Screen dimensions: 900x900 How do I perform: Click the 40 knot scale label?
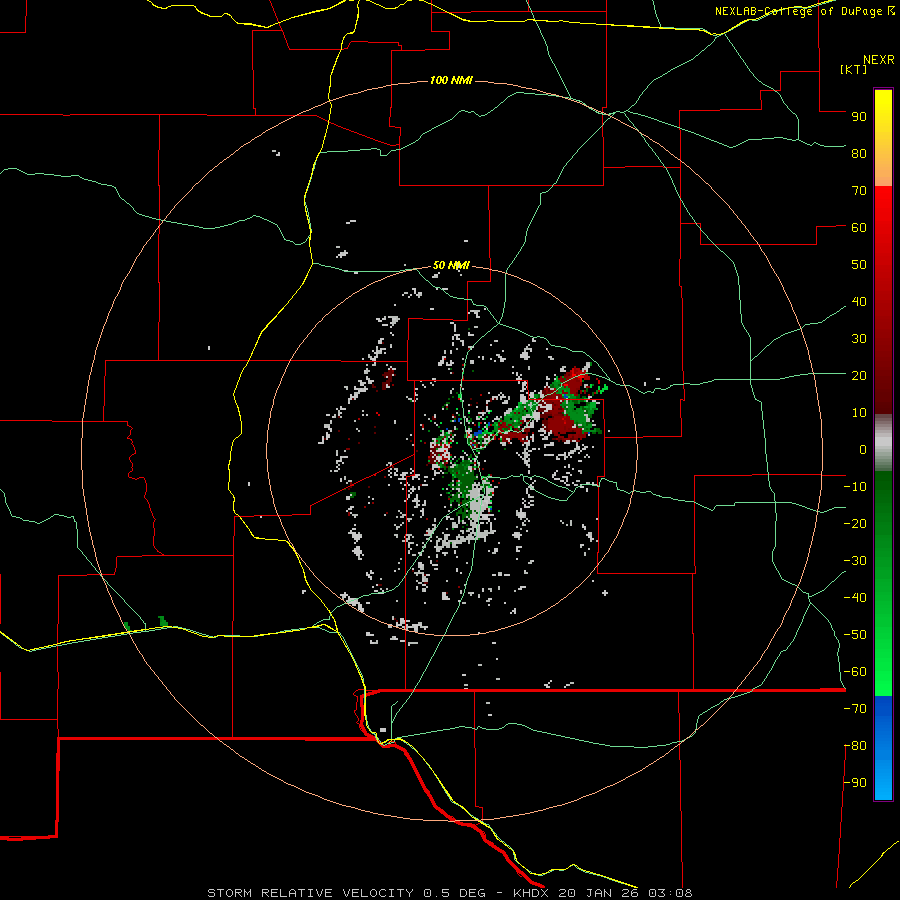coord(859,301)
